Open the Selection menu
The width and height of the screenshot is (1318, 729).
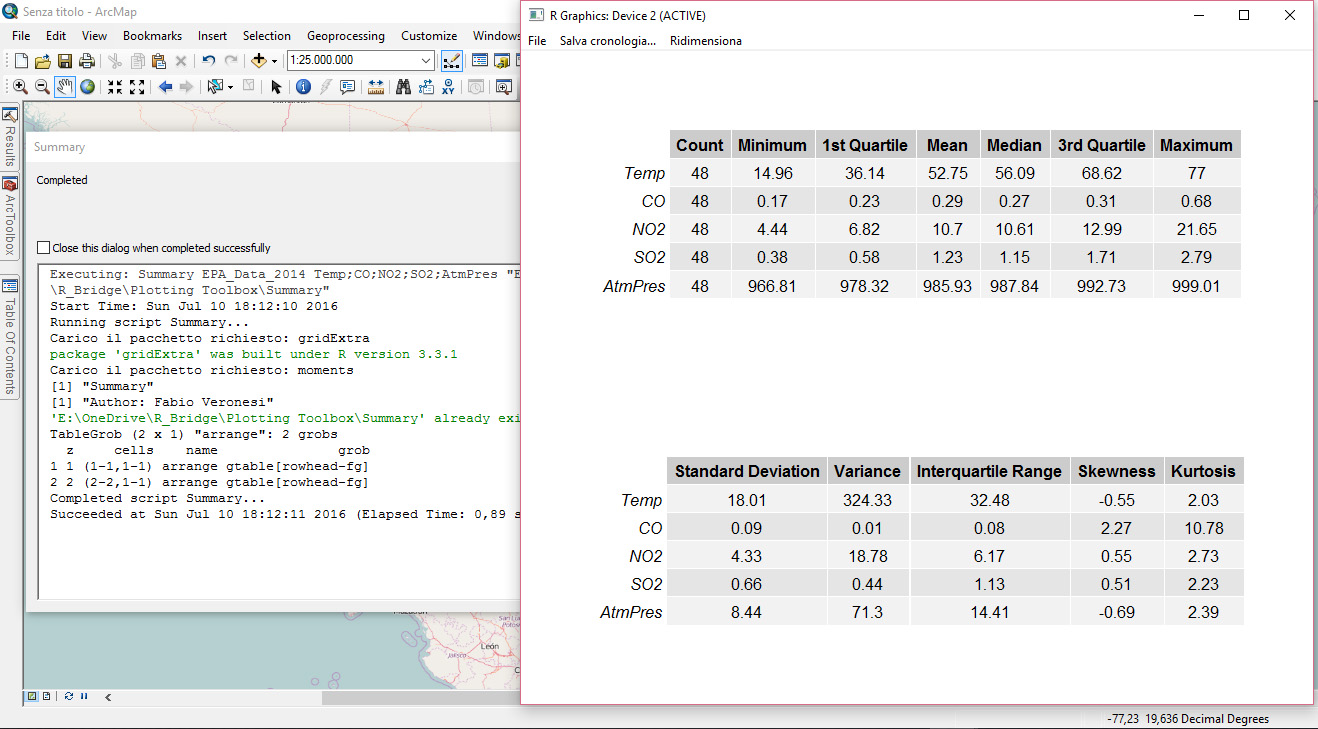click(267, 36)
